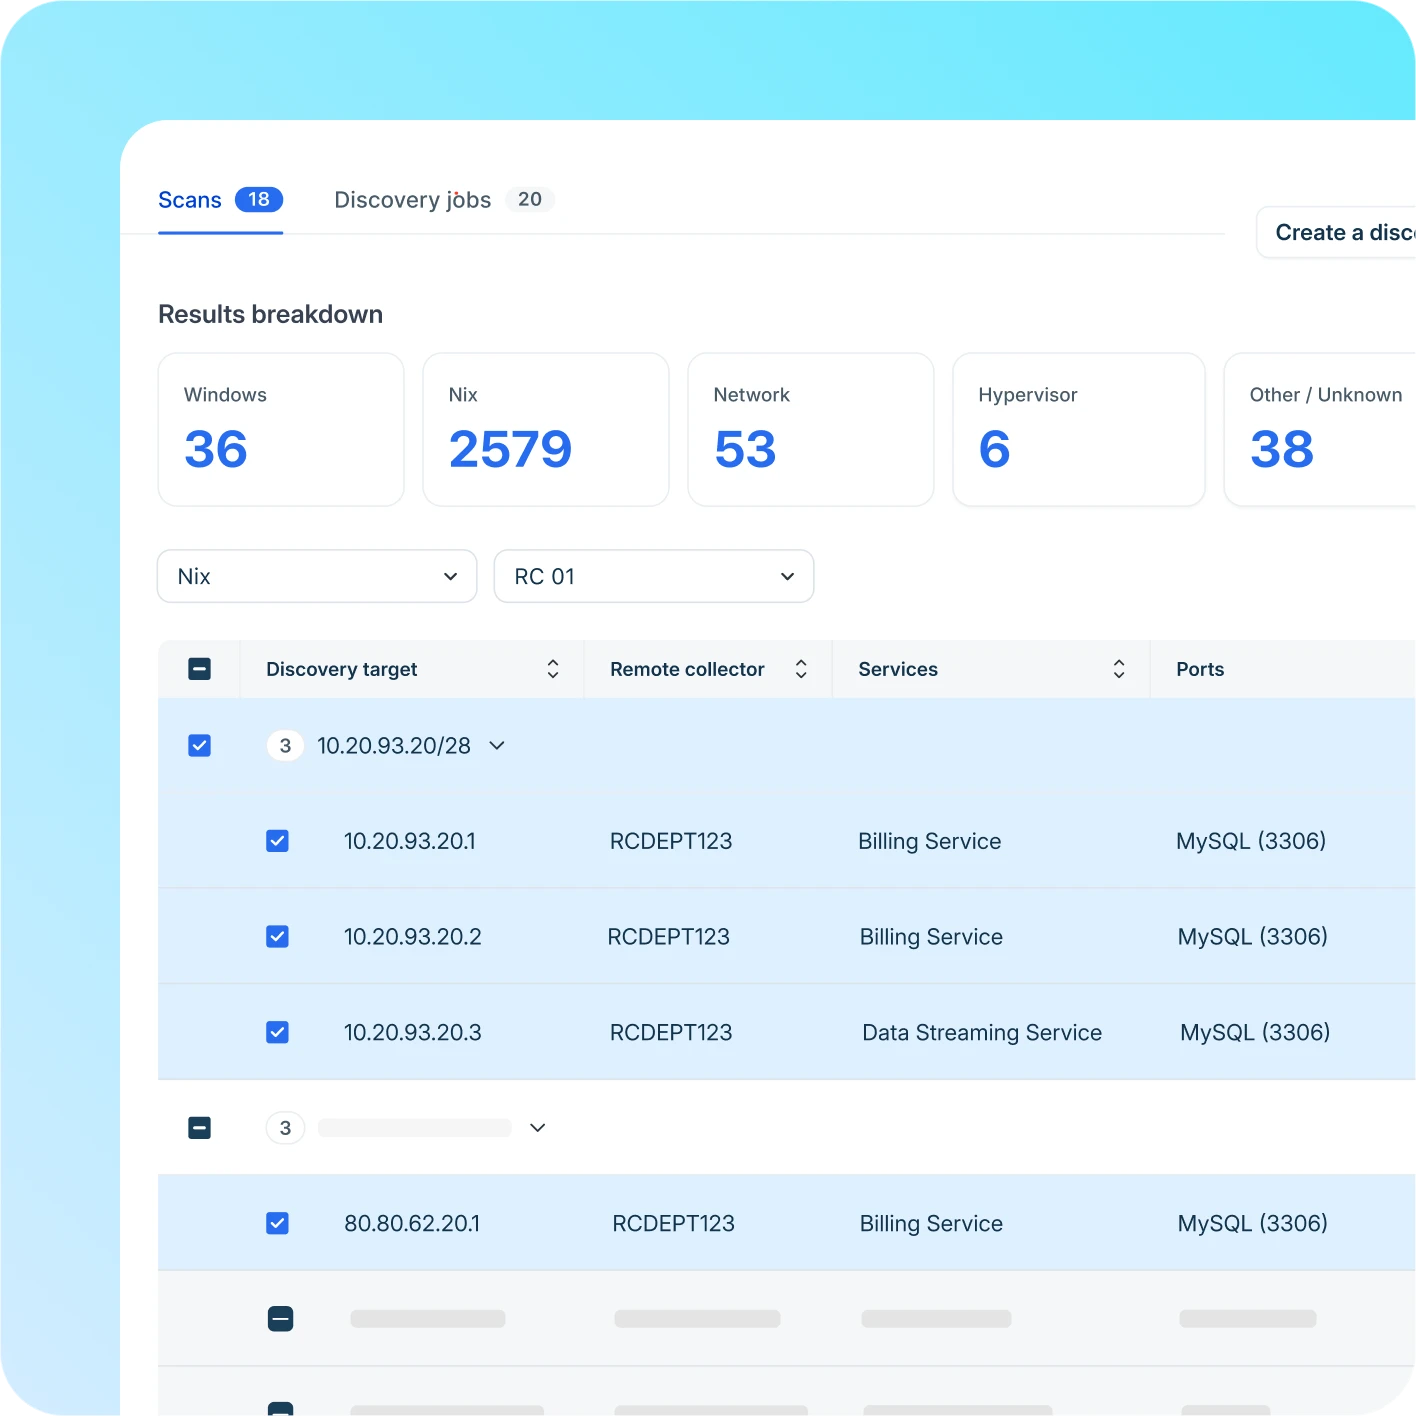Select the Windows results card
Image resolution: width=1416 pixels, height=1416 pixels.
pyautogui.click(x=281, y=429)
